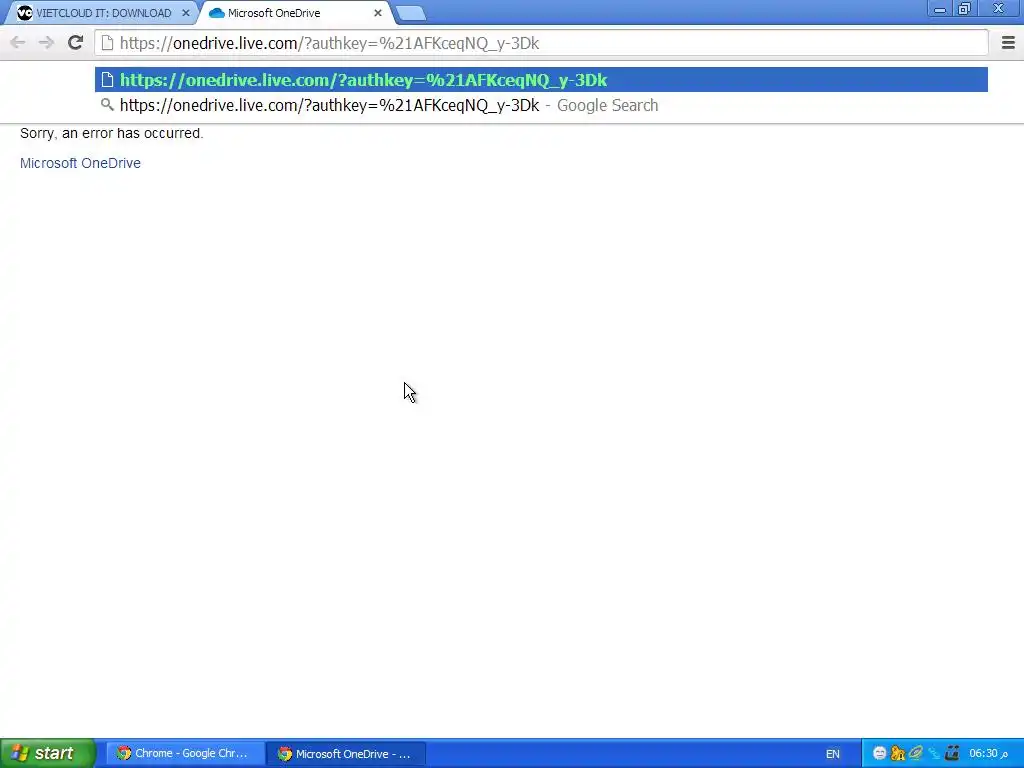
Task: Follow the Microsoft OneDrive link
Action: pos(80,163)
